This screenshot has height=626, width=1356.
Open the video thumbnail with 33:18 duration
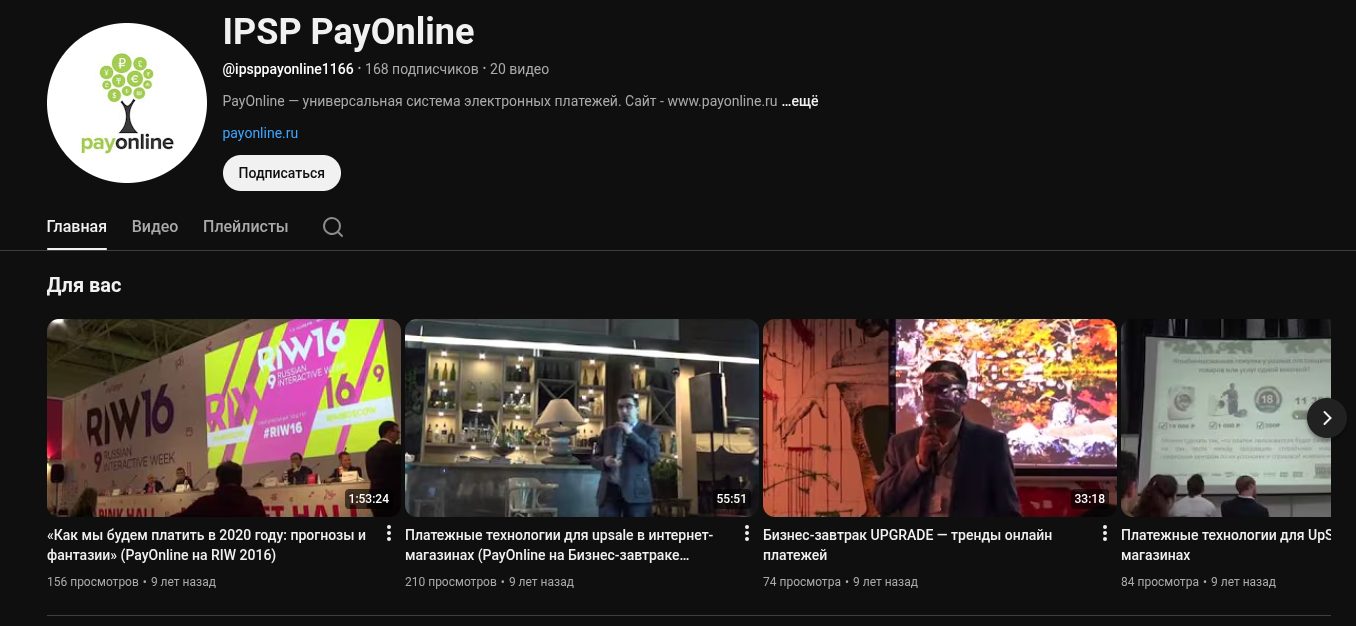tap(939, 417)
